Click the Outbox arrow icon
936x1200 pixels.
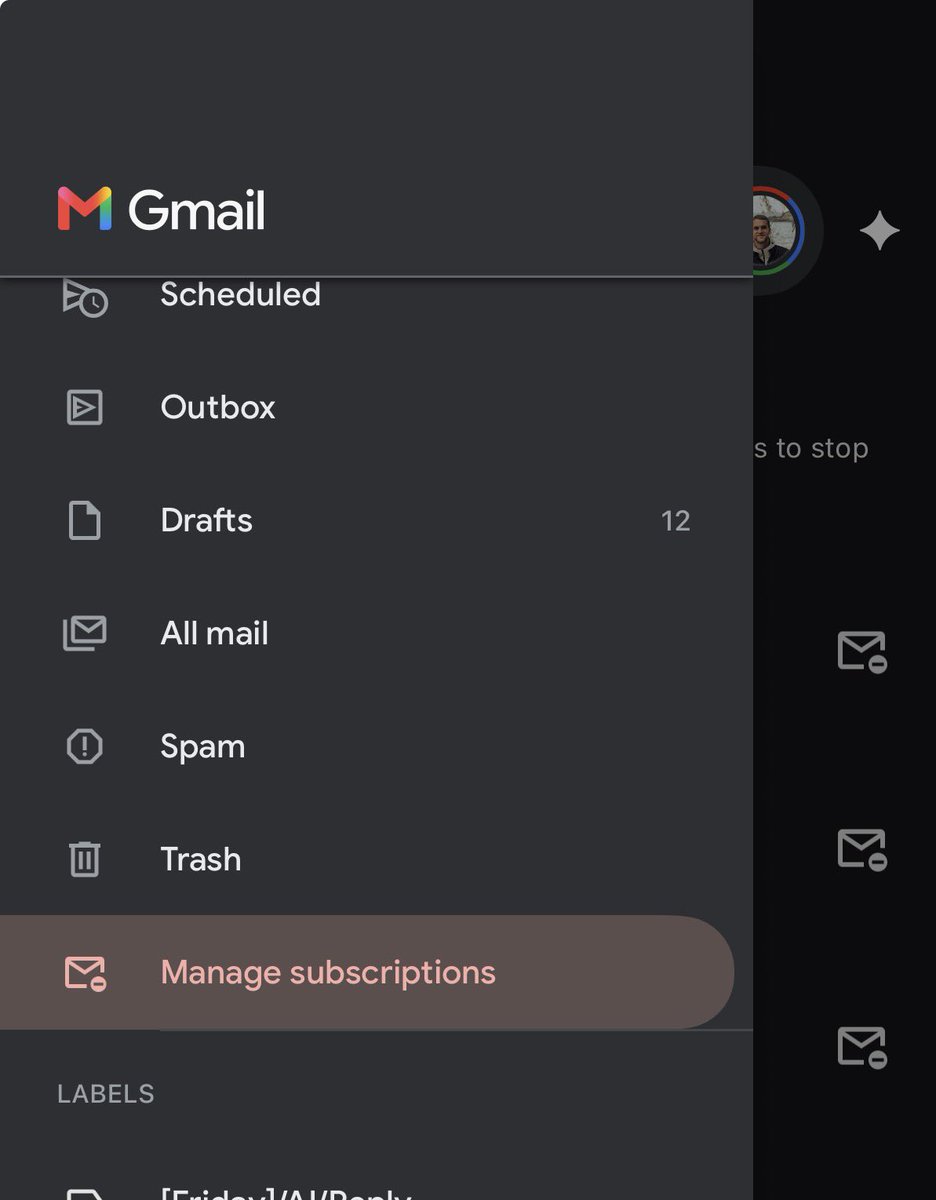(85, 408)
